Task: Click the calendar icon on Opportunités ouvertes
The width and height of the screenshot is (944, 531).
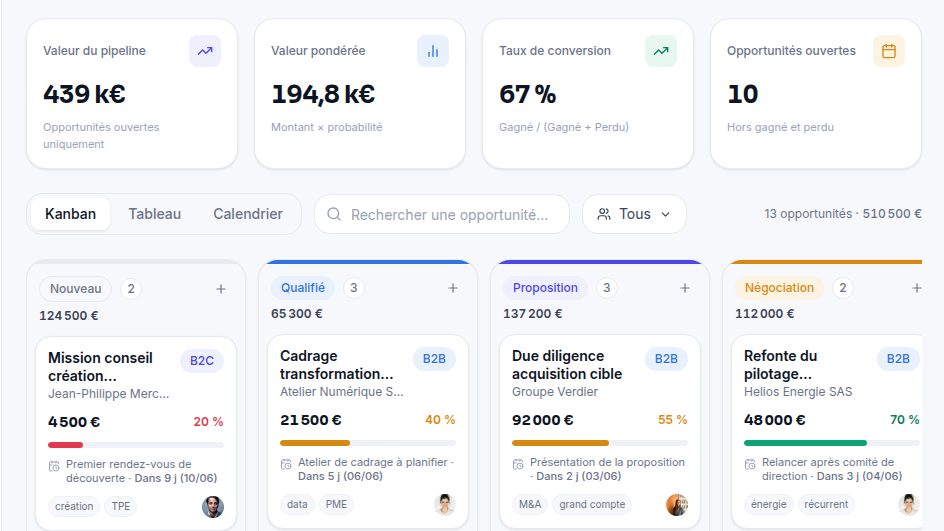Action: (x=889, y=51)
